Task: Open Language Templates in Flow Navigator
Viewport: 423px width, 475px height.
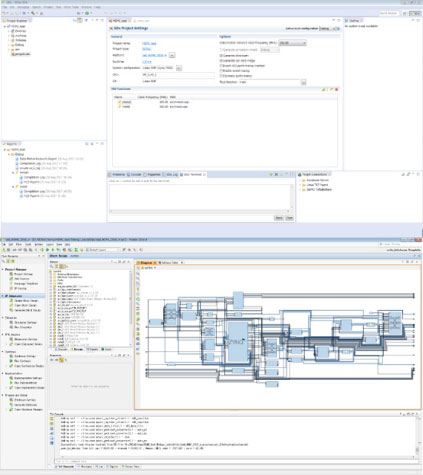Action: click(24, 283)
